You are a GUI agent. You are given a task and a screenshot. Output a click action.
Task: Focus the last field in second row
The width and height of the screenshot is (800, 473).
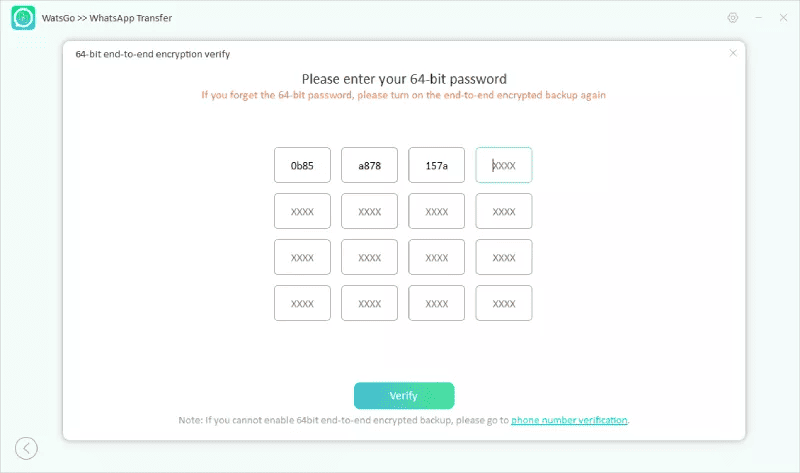504,211
